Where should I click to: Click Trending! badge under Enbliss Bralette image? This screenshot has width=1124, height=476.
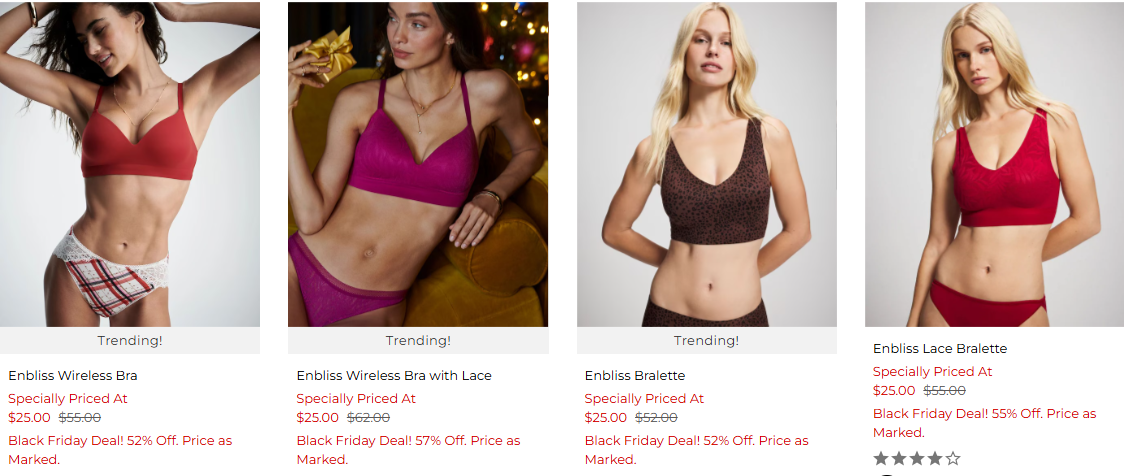coord(707,341)
